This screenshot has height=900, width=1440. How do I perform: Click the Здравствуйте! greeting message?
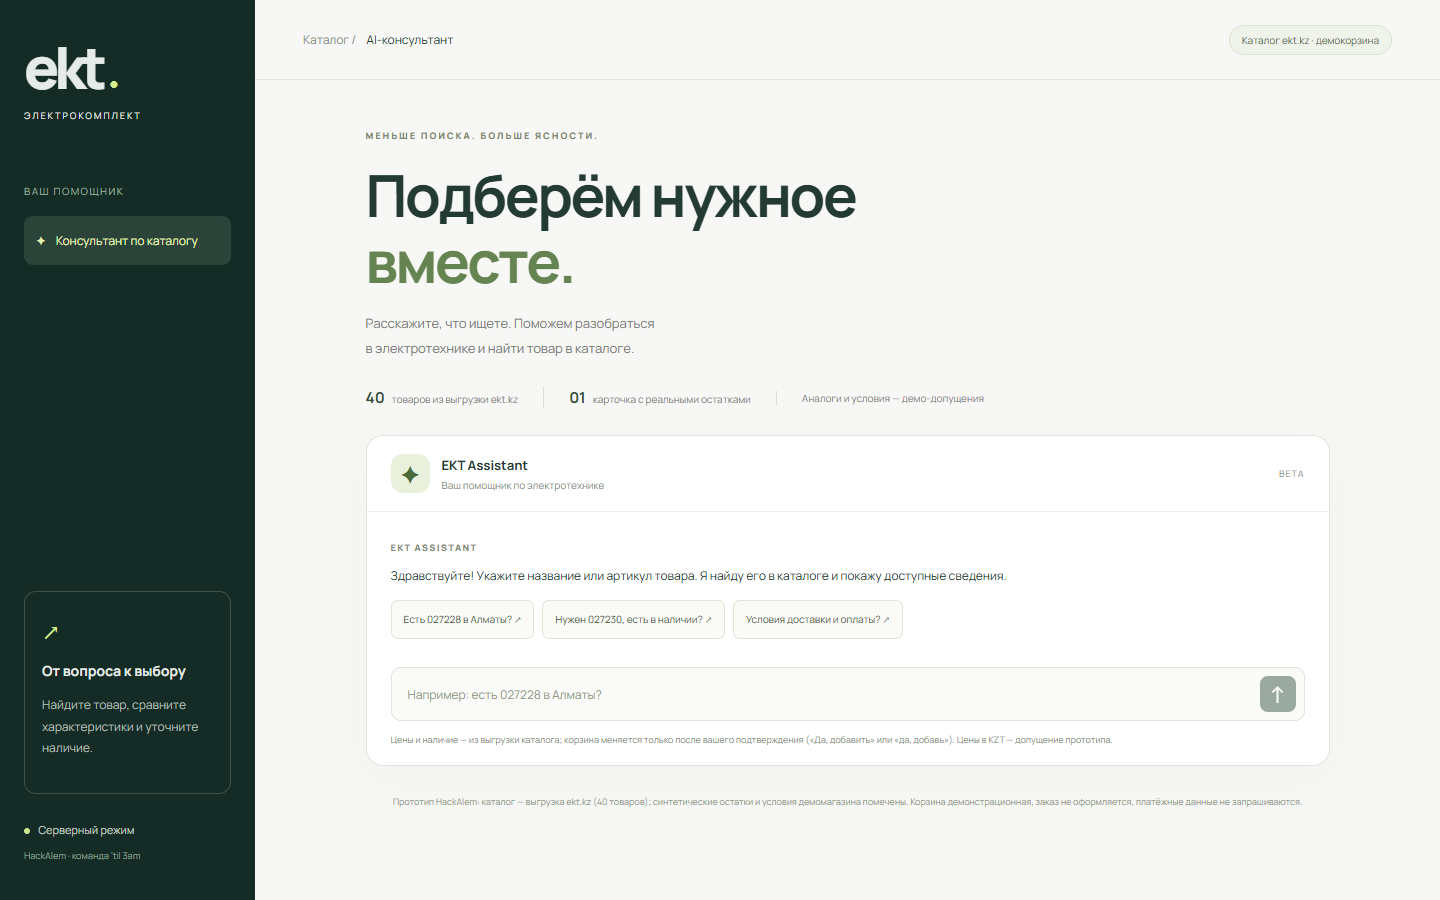click(x=698, y=576)
